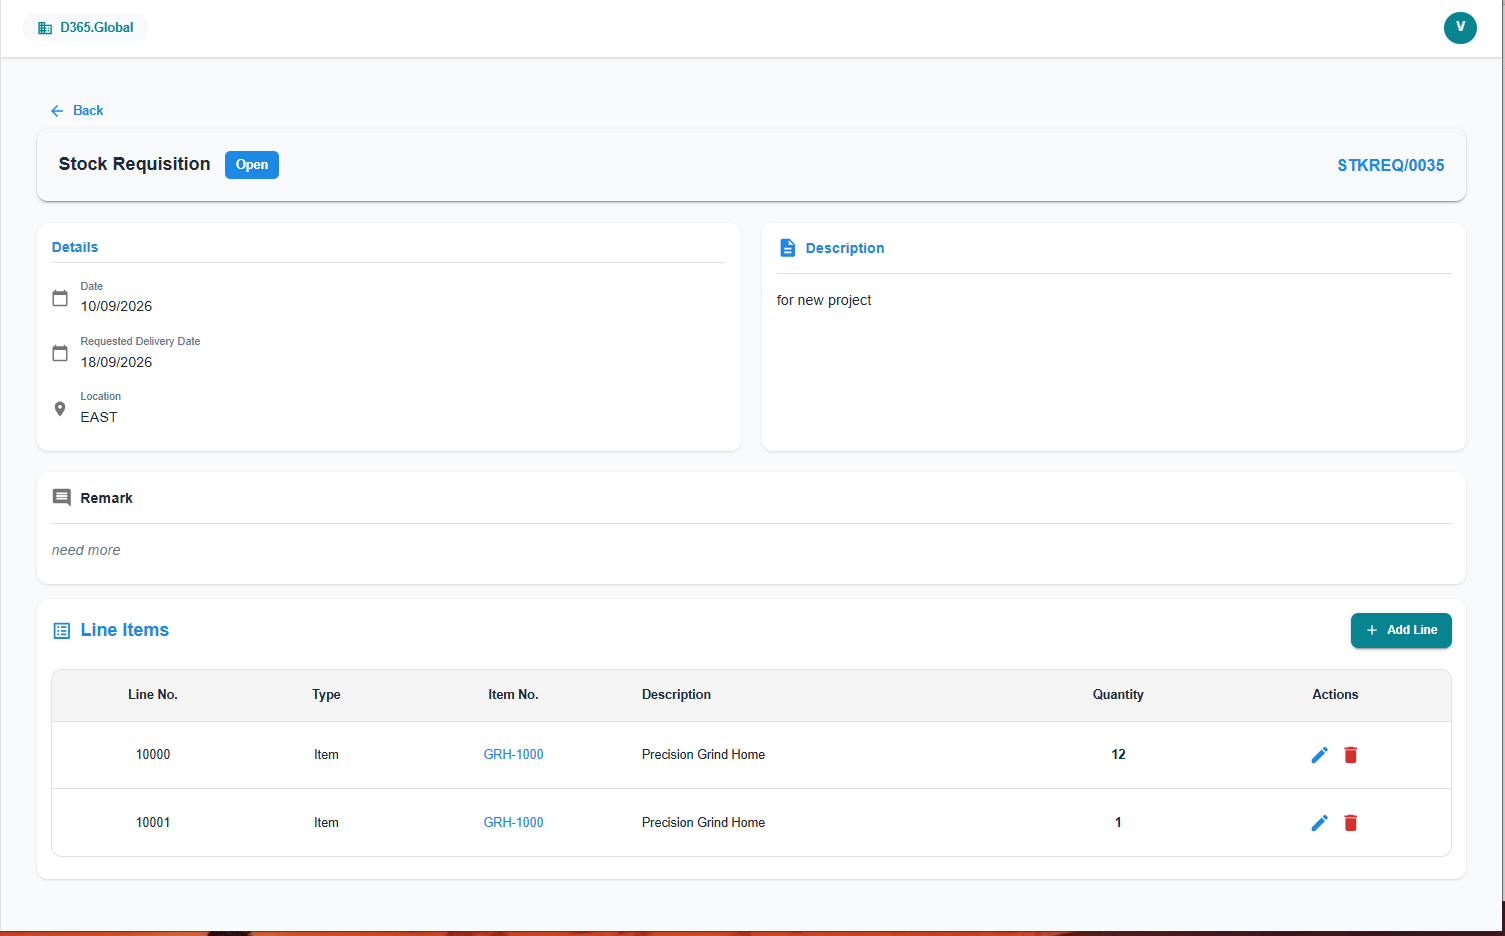Click the Requested Delivery Date calendar icon
The image size is (1505, 936).
[60, 353]
